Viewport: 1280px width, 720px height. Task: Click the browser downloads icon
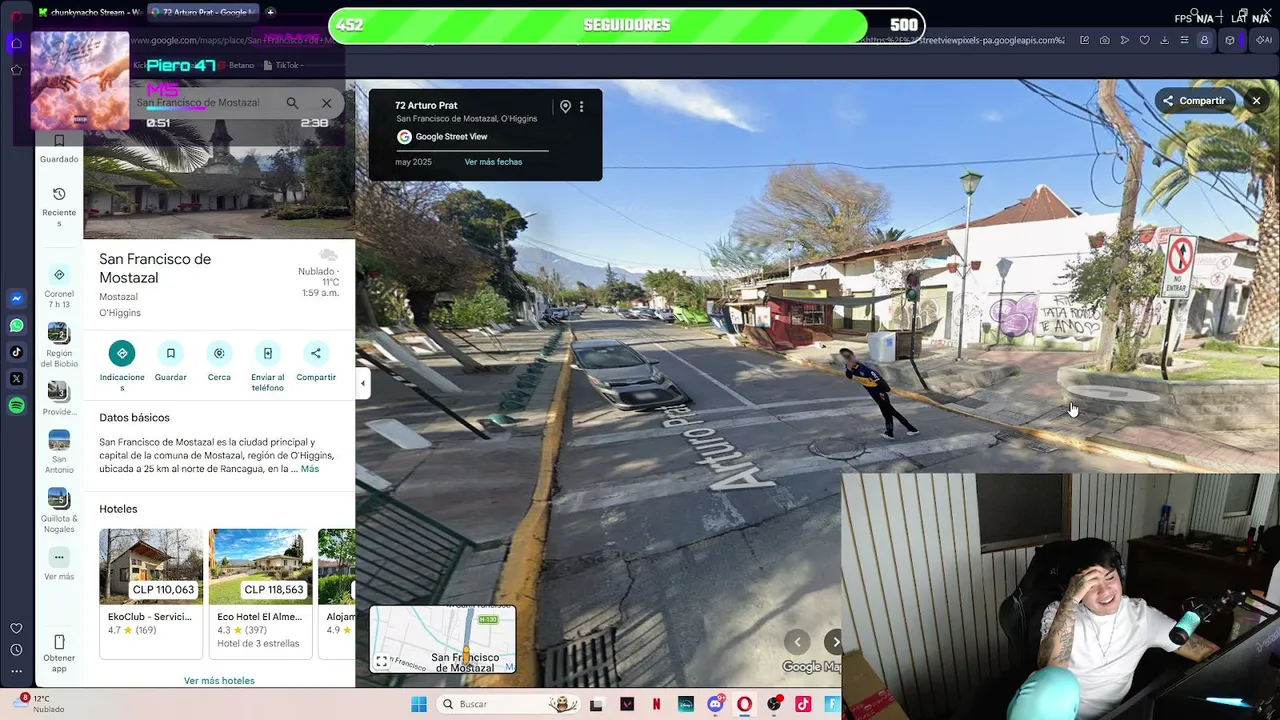click(x=1164, y=40)
